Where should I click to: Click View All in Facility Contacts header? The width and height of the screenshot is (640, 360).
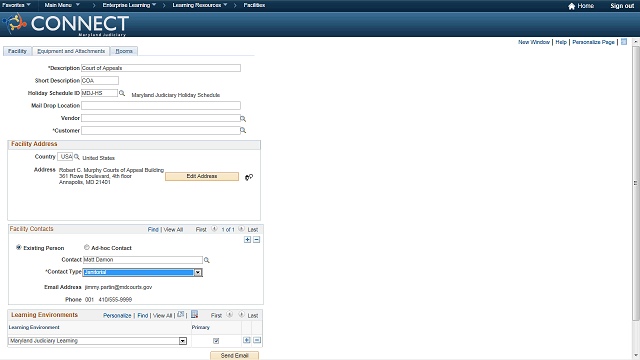tap(173, 230)
